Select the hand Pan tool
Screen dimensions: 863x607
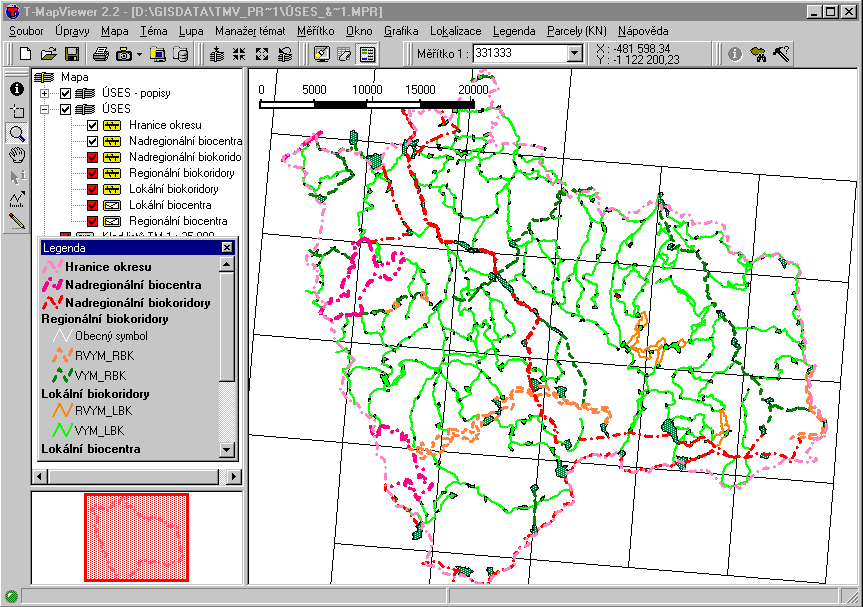17,155
